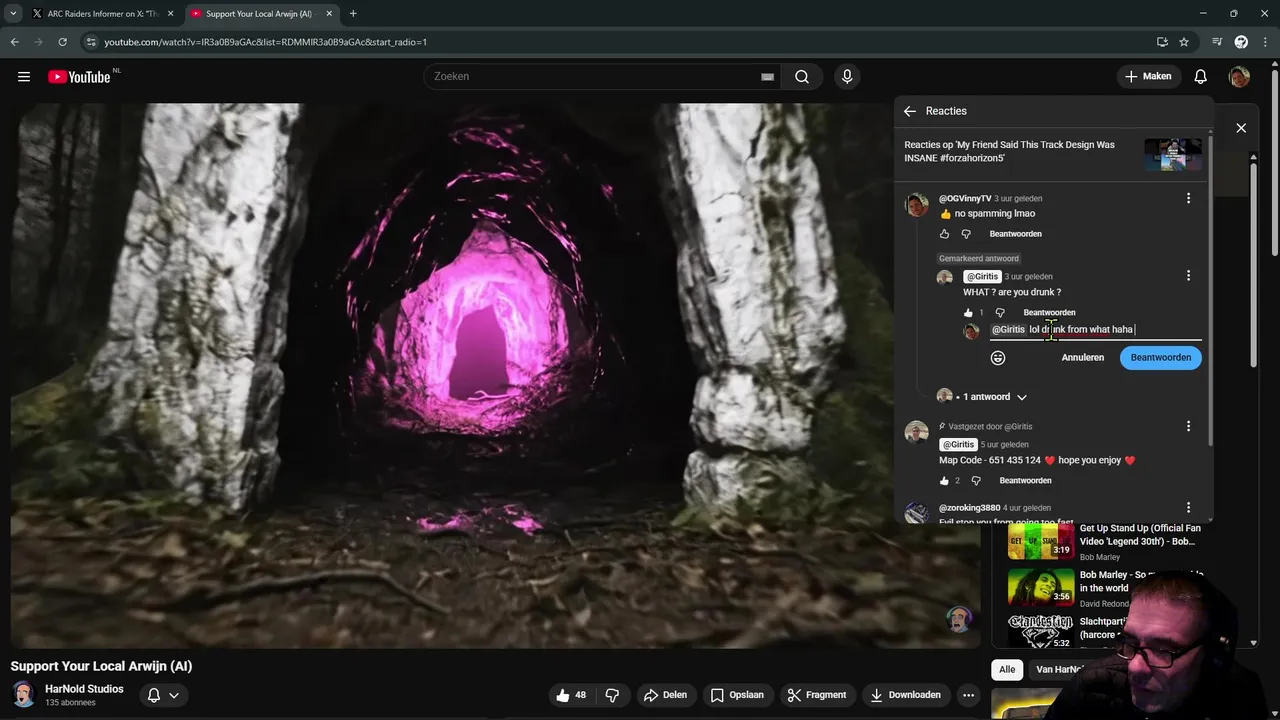
Task: Click the install app icon in address bar
Action: pyautogui.click(x=1162, y=42)
